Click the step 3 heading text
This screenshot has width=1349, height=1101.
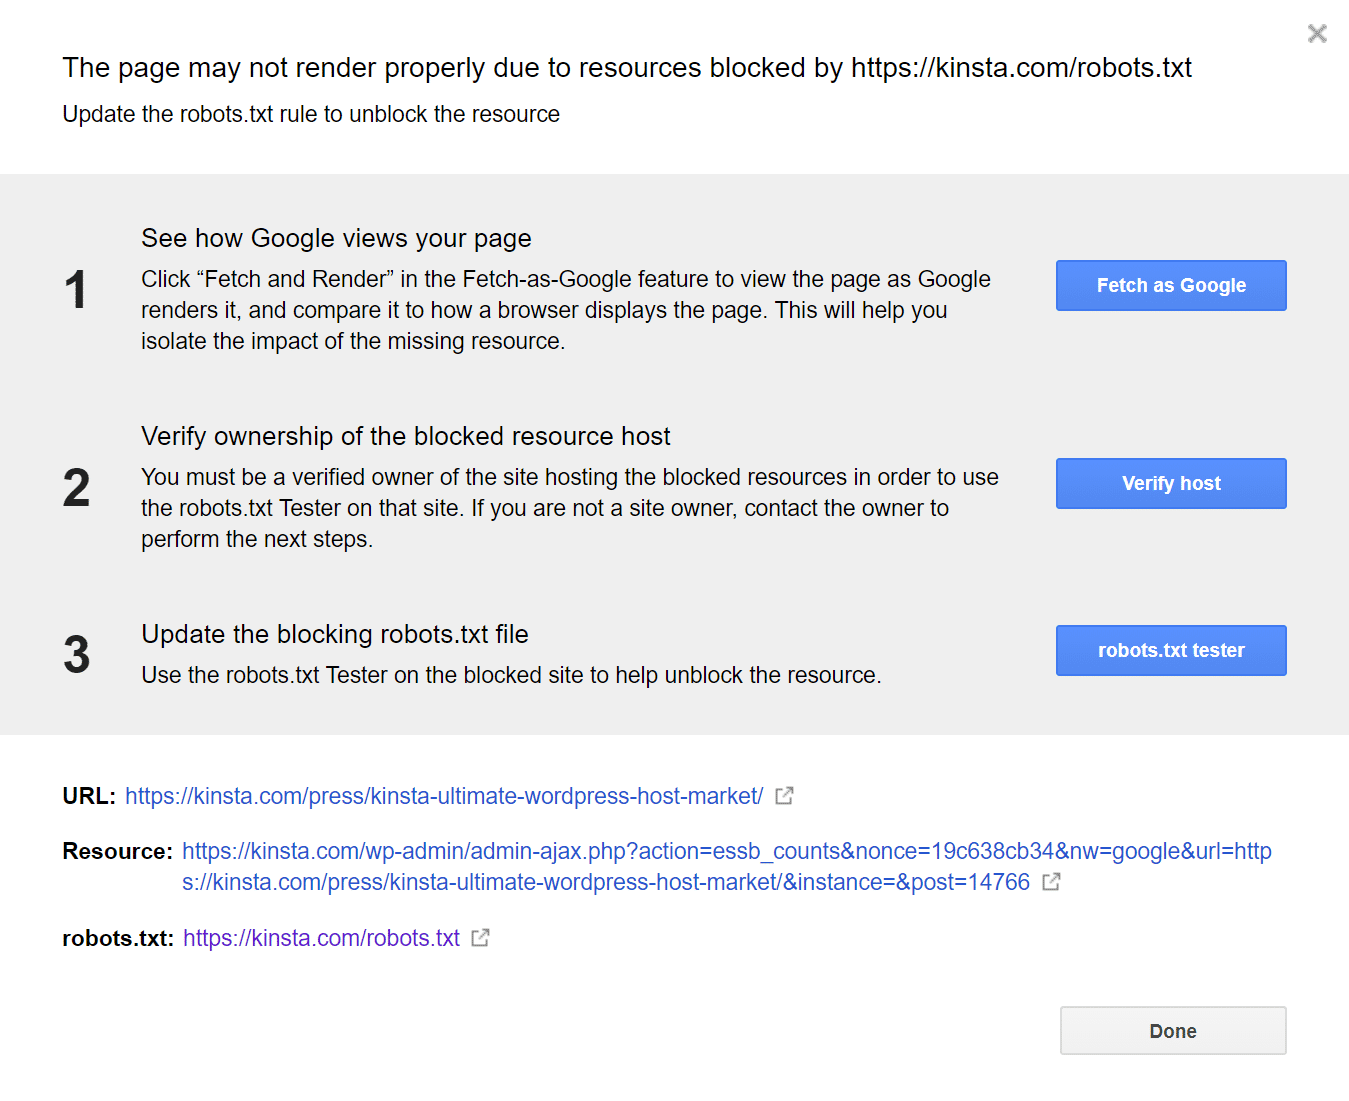click(x=334, y=633)
